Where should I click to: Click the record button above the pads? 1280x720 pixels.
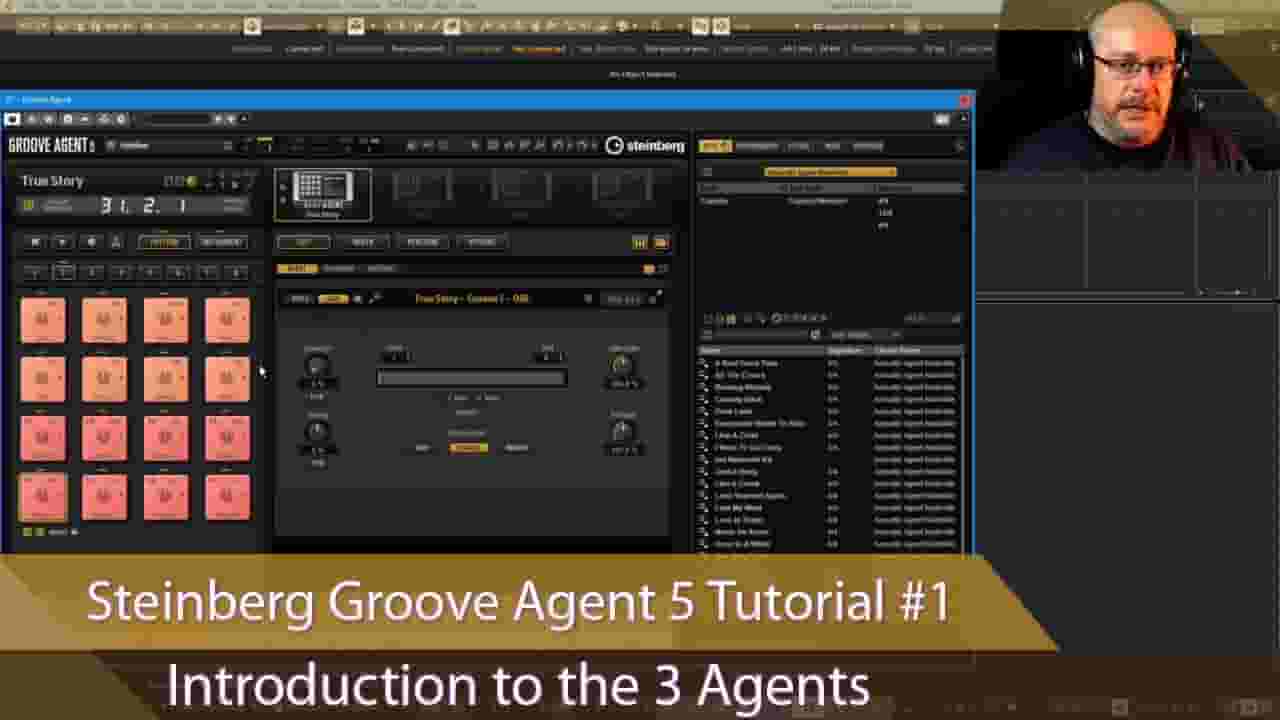click(x=90, y=242)
